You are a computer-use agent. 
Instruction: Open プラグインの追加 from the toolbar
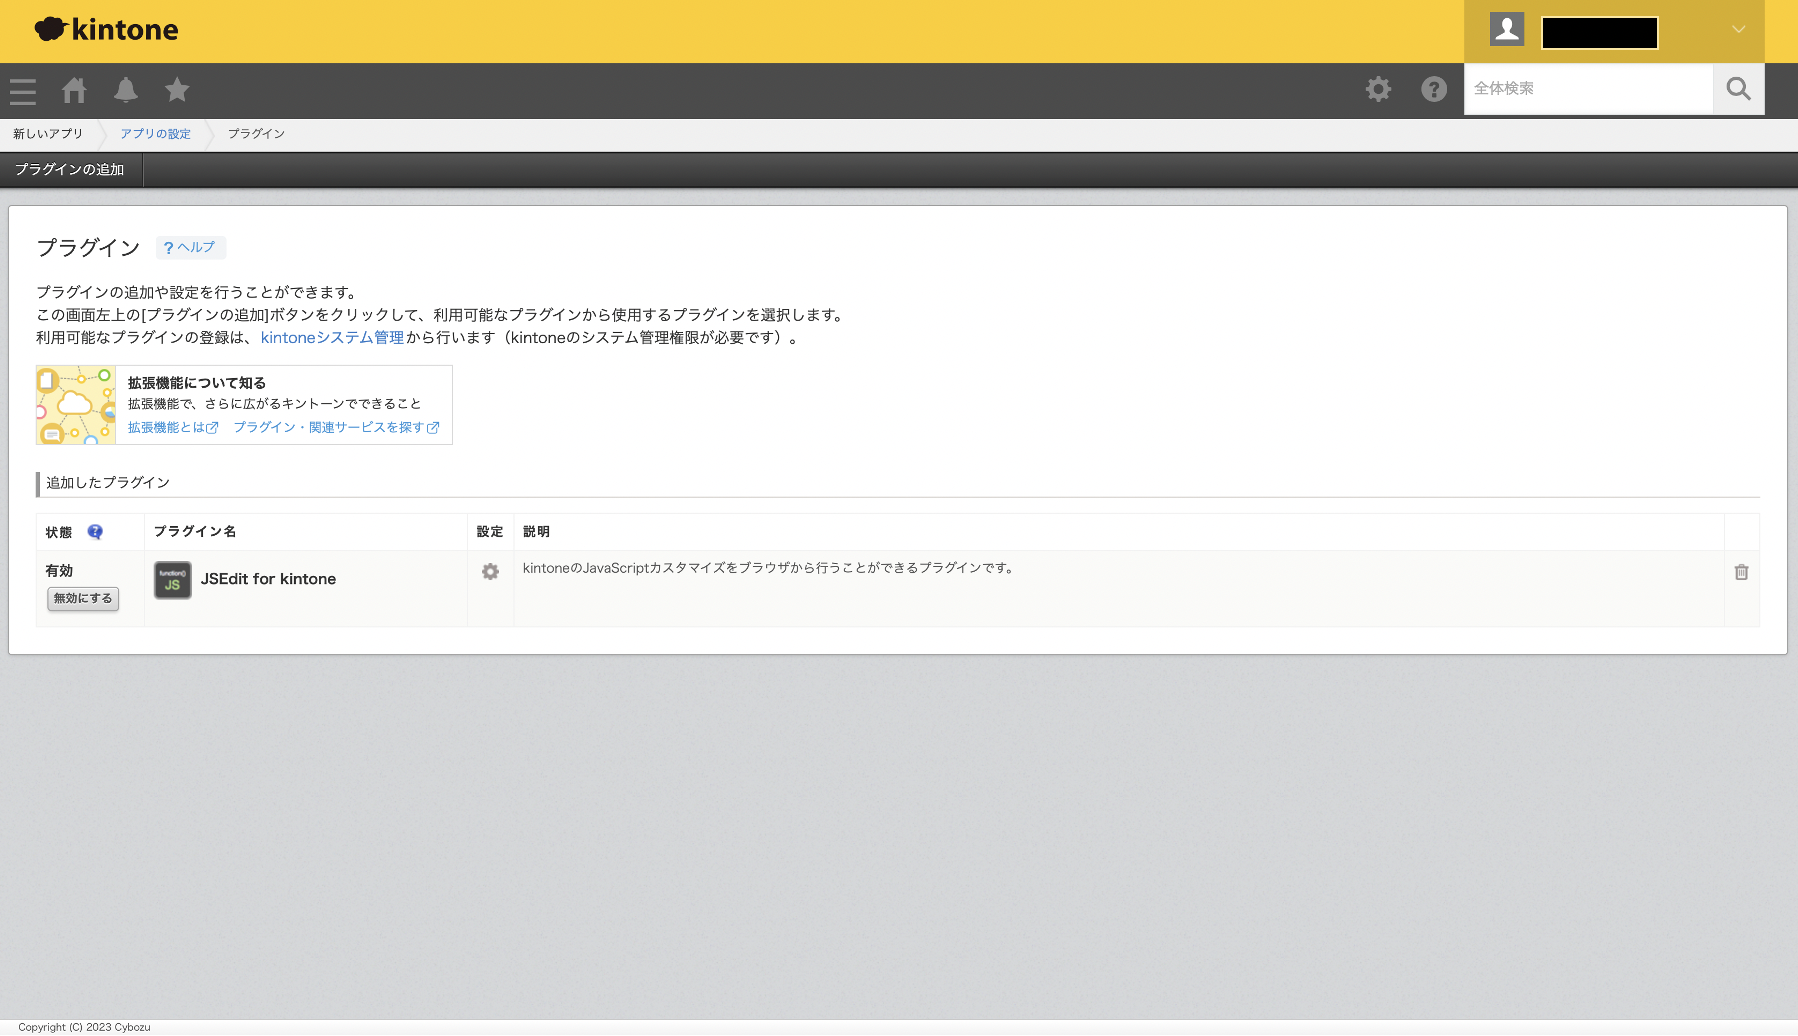68,169
